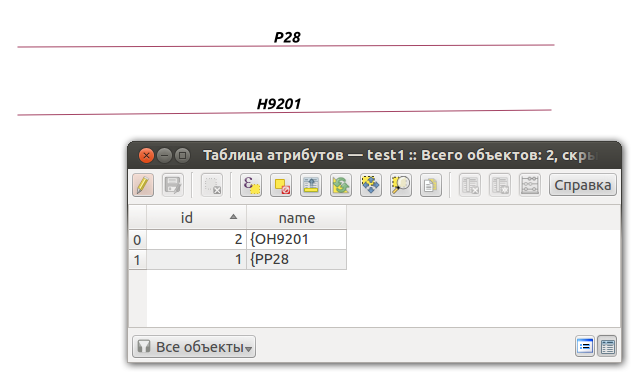640x387 pixels.
Task: Click the H9201 map label
Action: coord(279,104)
